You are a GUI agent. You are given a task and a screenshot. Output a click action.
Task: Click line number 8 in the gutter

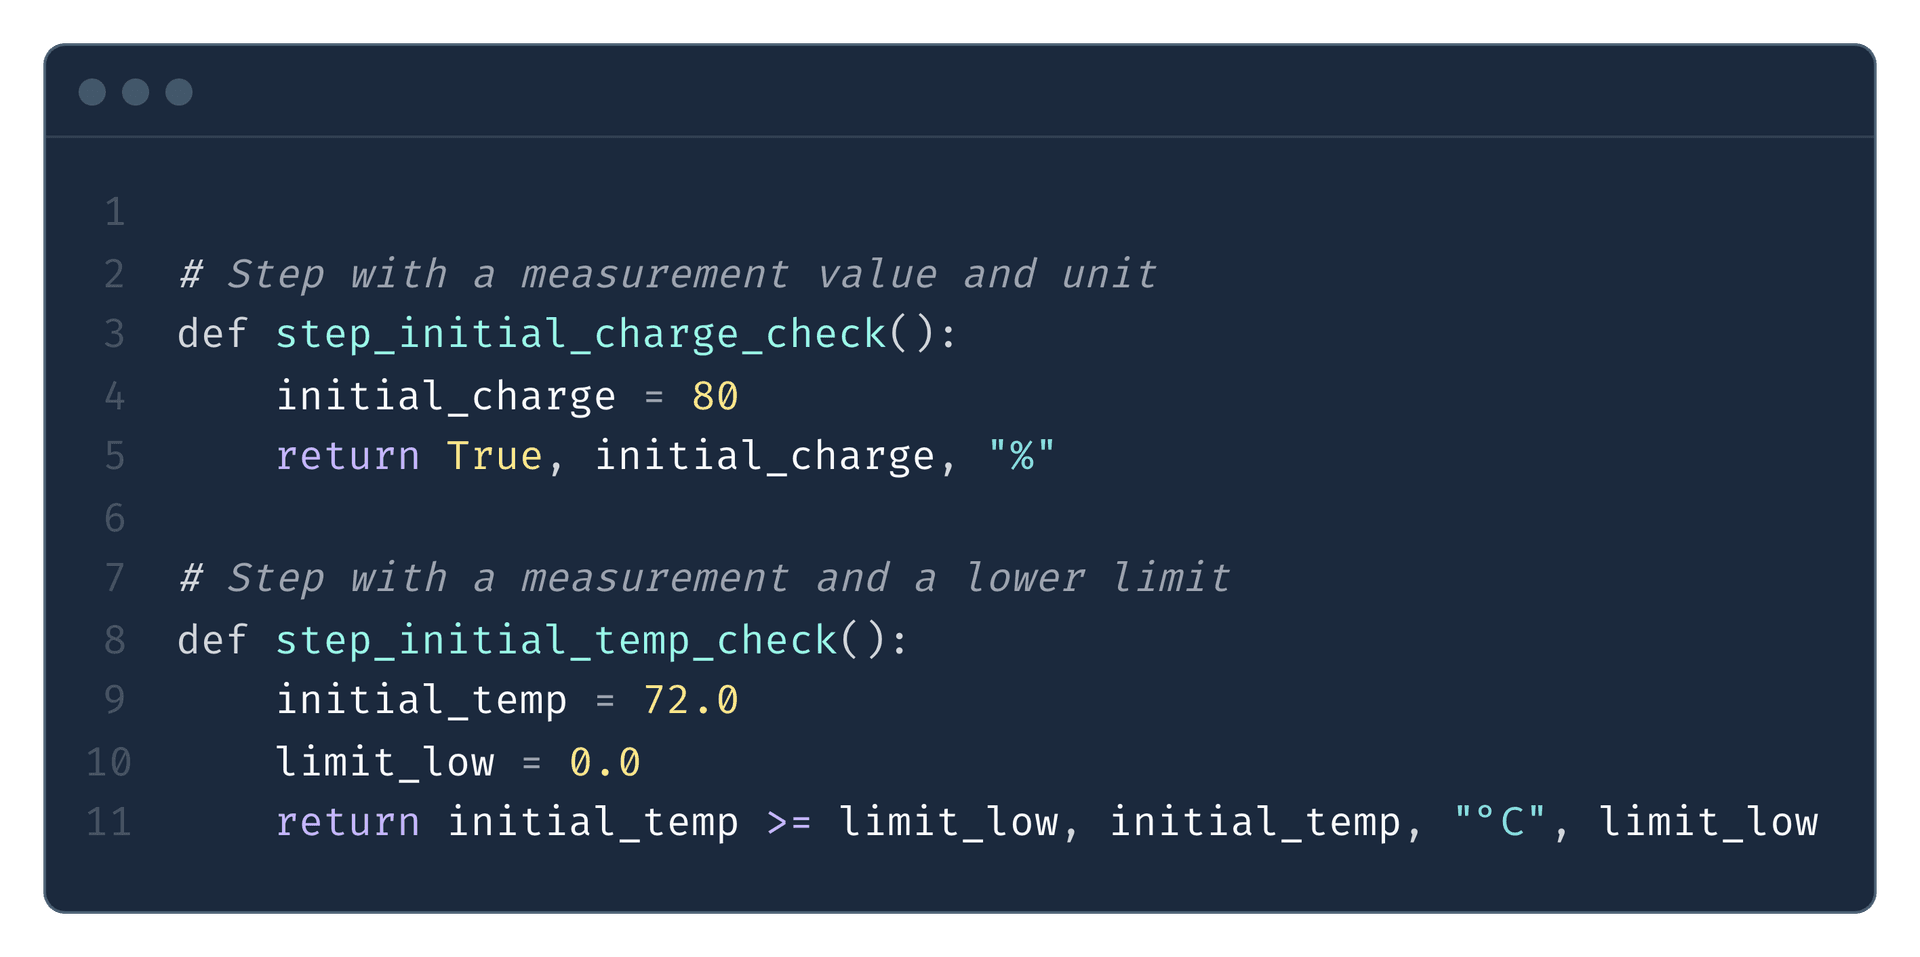click(x=115, y=640)
